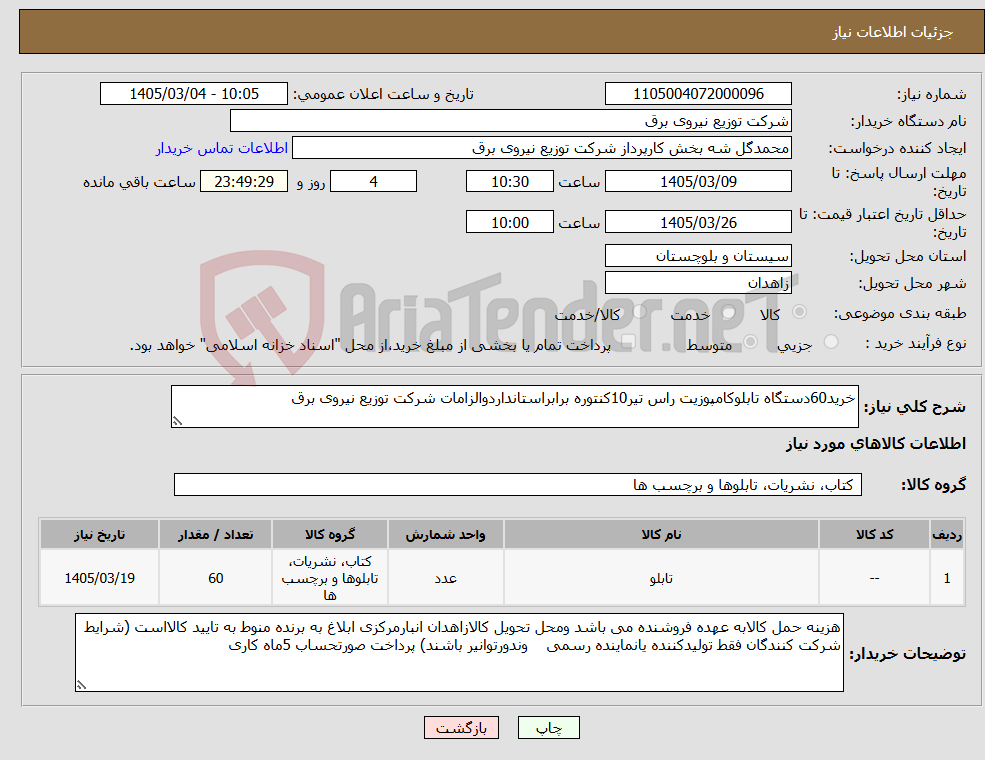Click the row number cell 1

947,578
